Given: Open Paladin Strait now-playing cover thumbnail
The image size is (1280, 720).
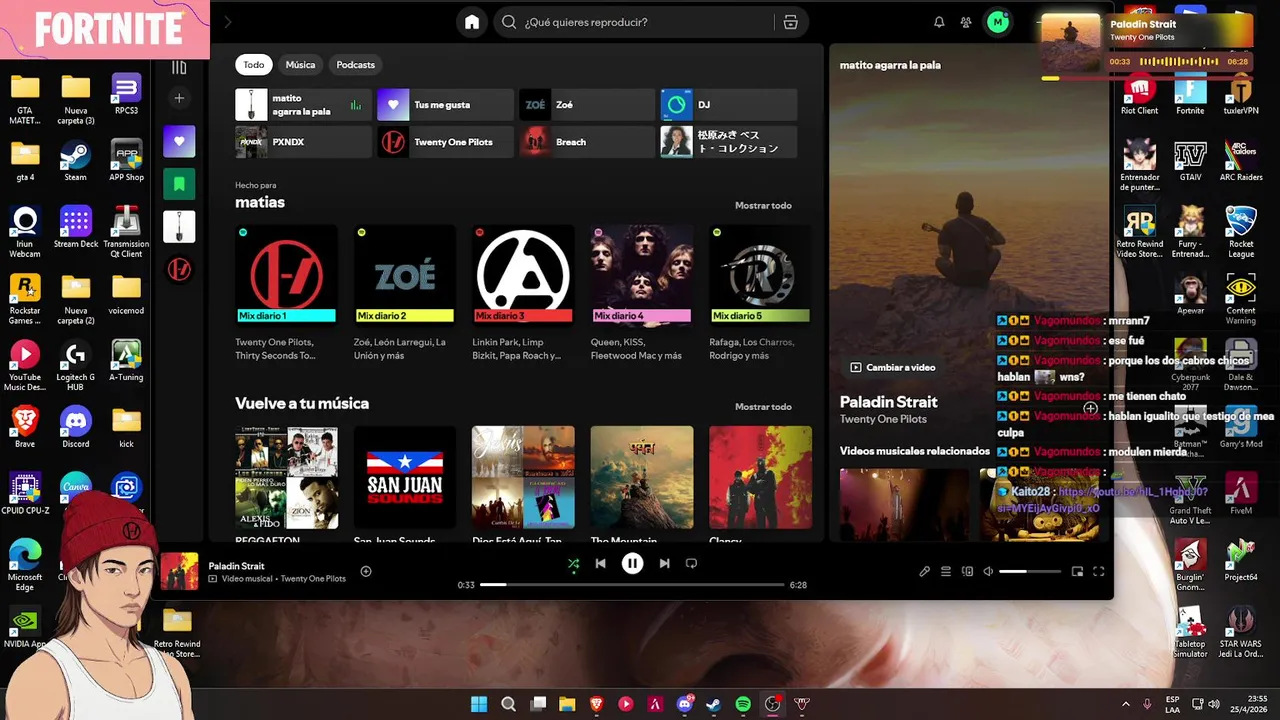Looking at the screenshot, I should (180, 571).
